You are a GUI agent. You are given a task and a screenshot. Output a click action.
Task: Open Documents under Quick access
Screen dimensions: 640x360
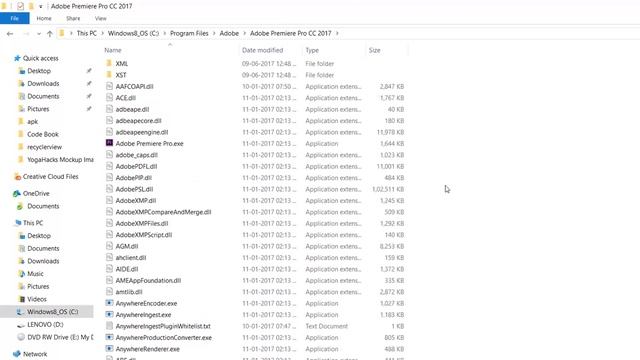point(43,96)
